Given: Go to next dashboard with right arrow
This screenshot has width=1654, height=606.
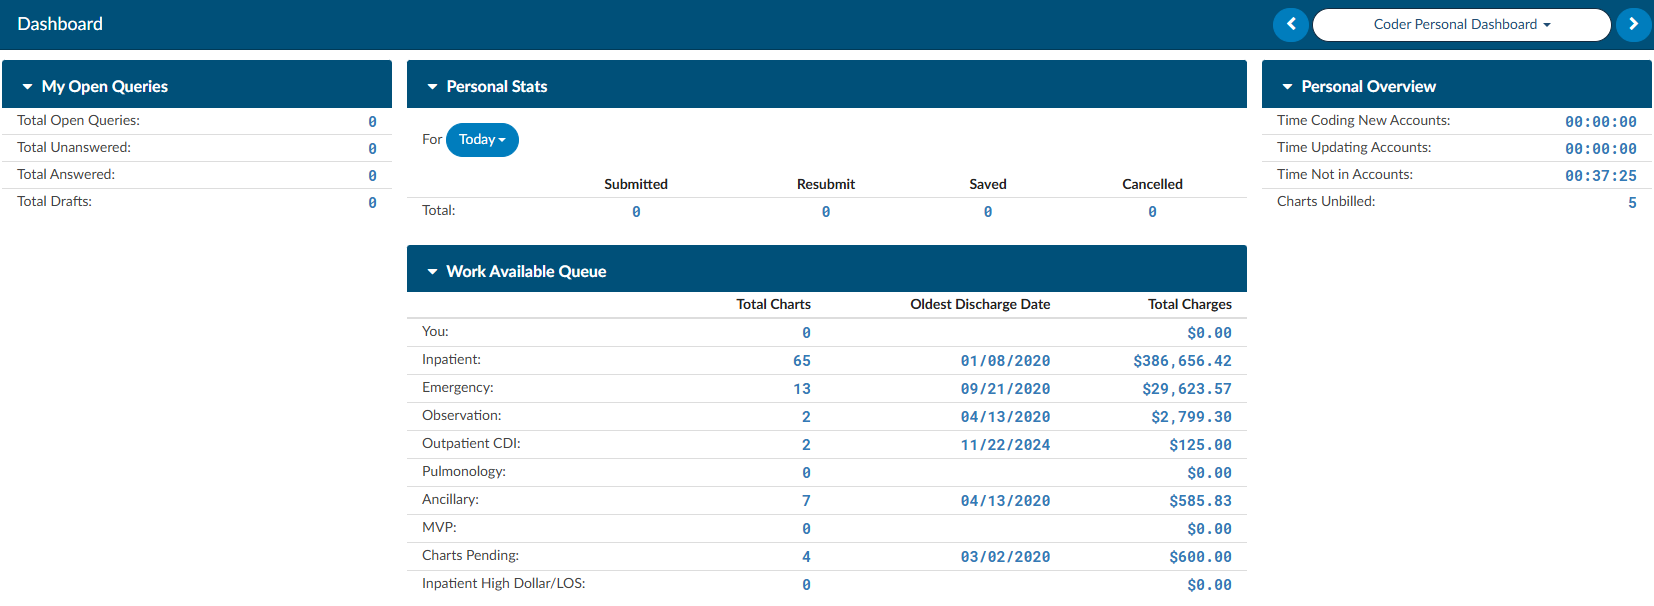Looking at the screenshot, I should [x=1634, y=24].
